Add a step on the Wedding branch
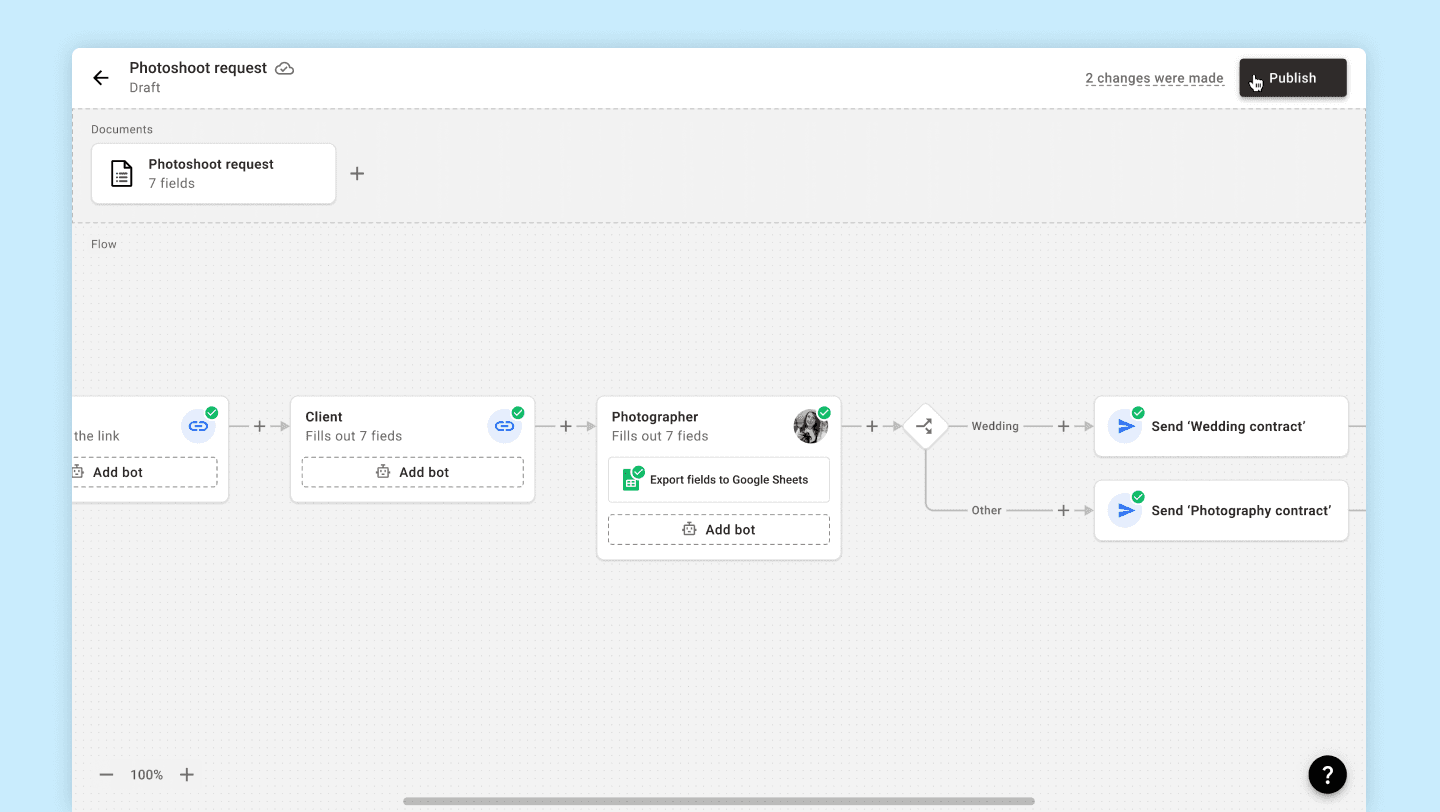 coord(1063,426)
